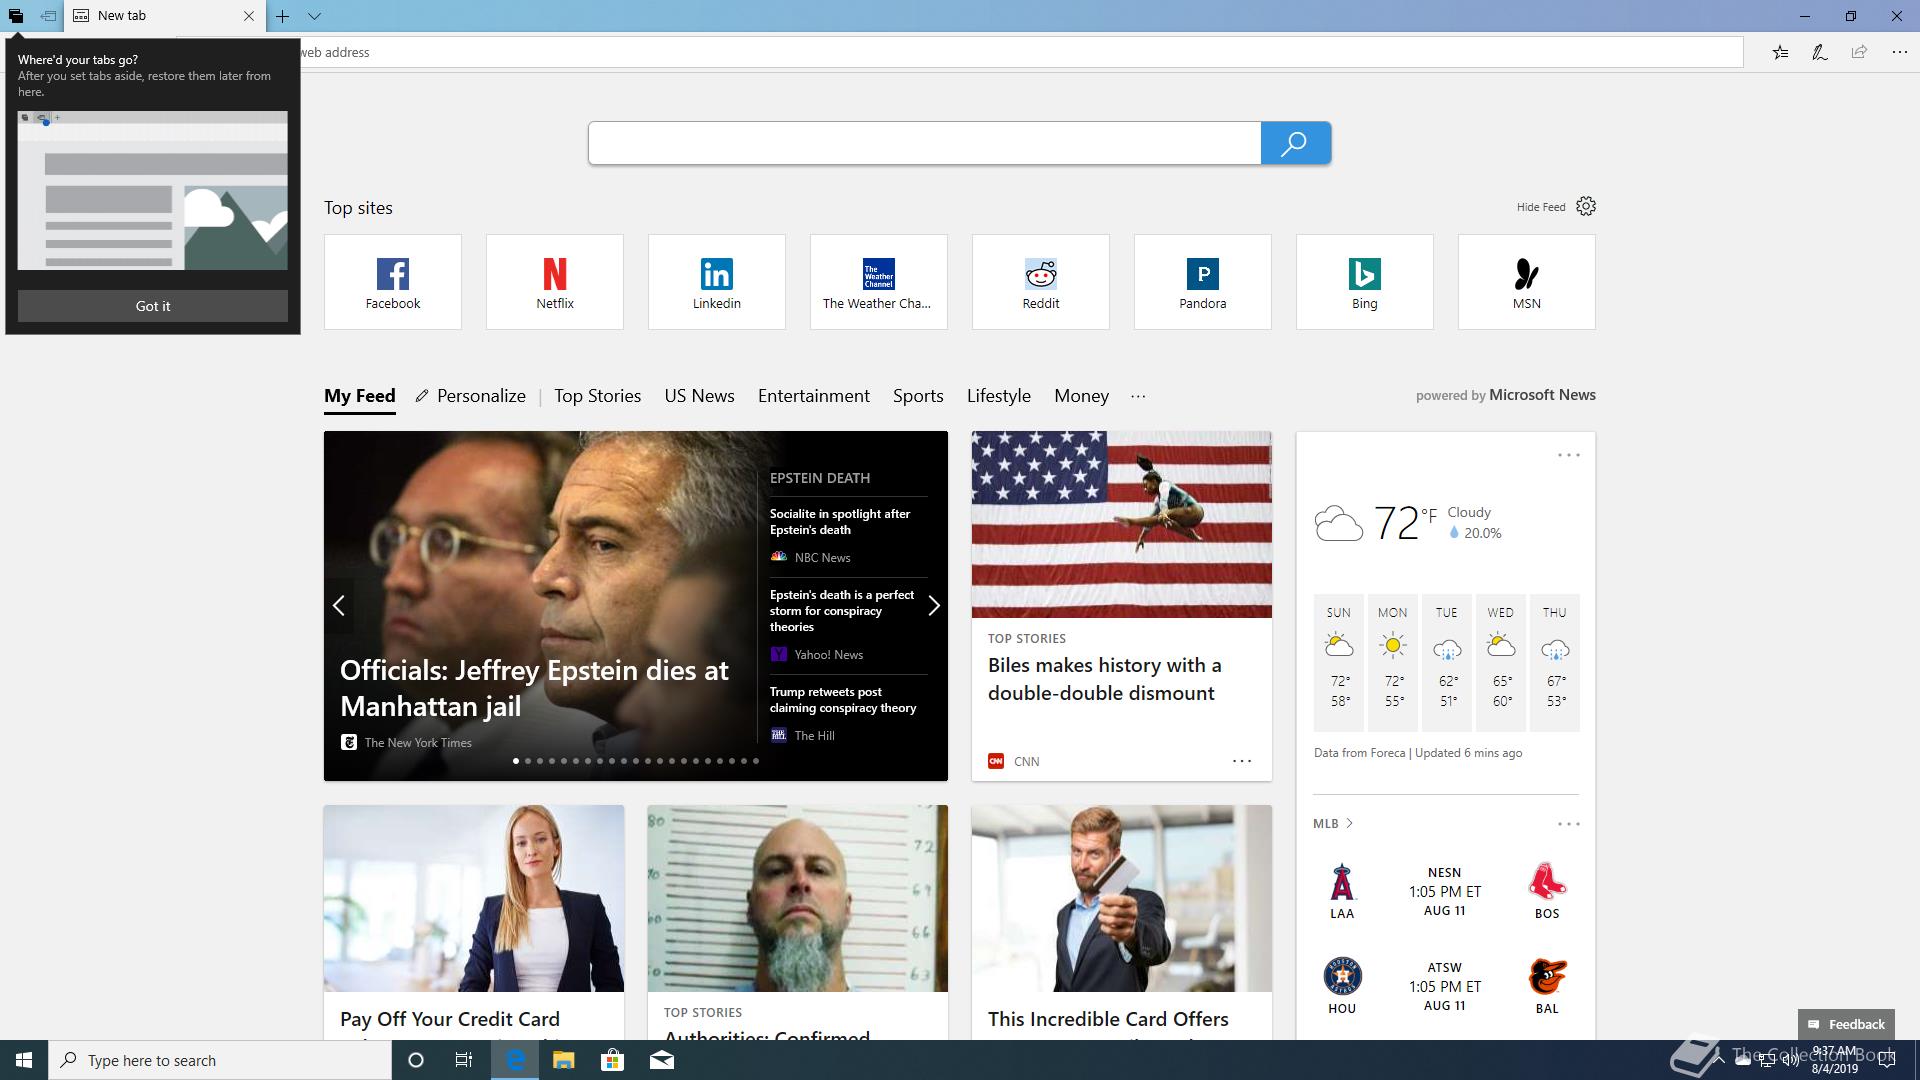Click the Pay Off Your Credit Card thumbnail
1920x1080 pixels.
pyautogui.click(x=474, y=899)
